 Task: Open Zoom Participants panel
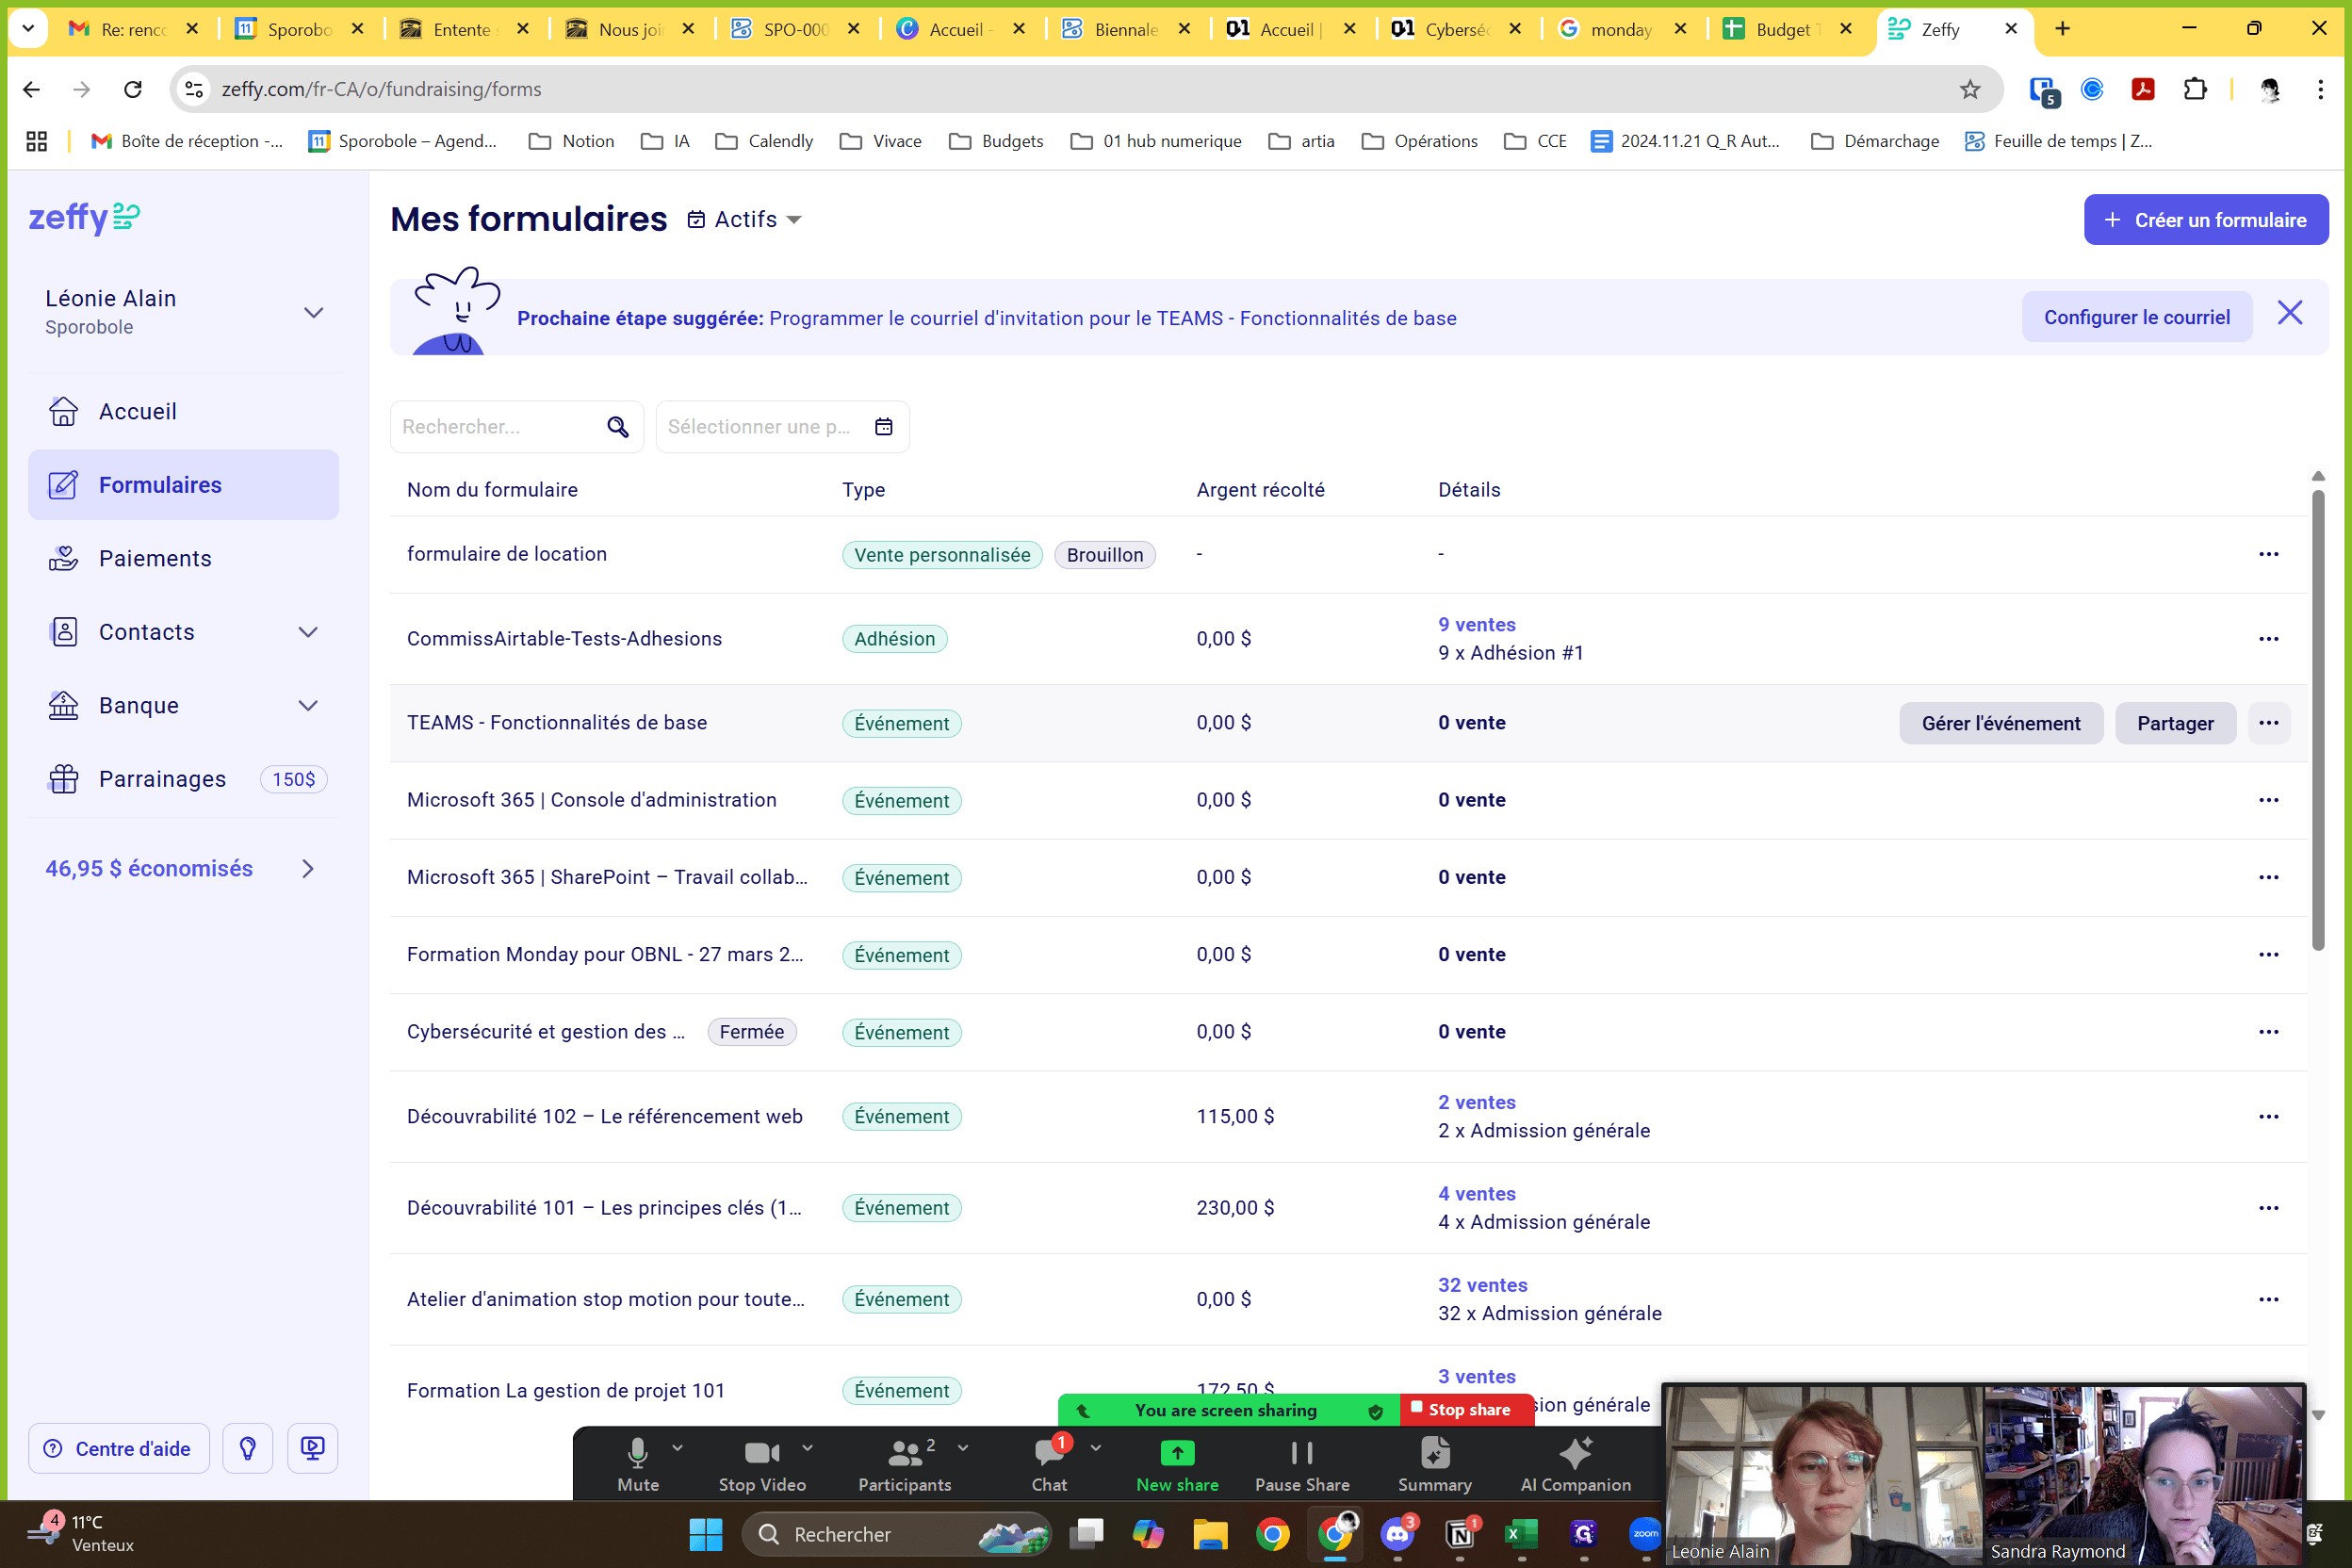click(904, 1464)
